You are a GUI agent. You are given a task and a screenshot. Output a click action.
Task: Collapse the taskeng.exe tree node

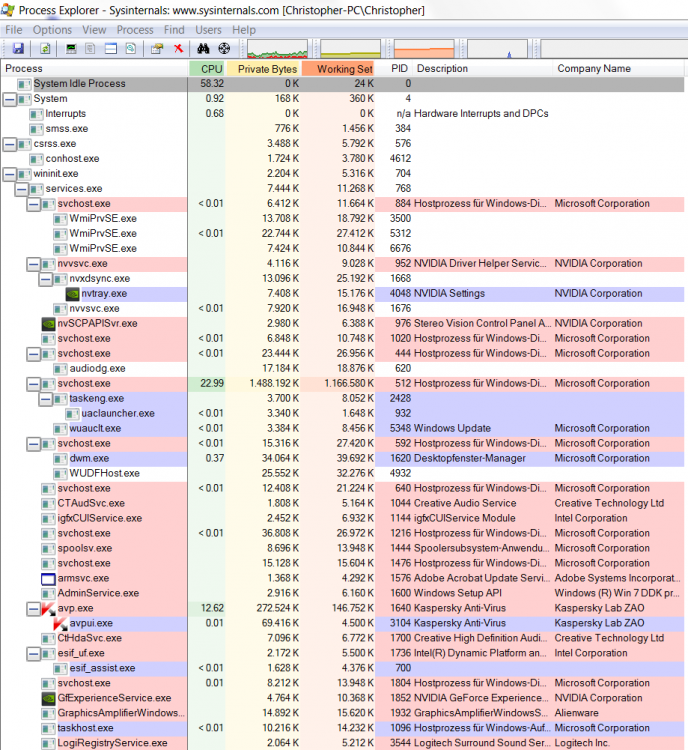tap(46, 399)
